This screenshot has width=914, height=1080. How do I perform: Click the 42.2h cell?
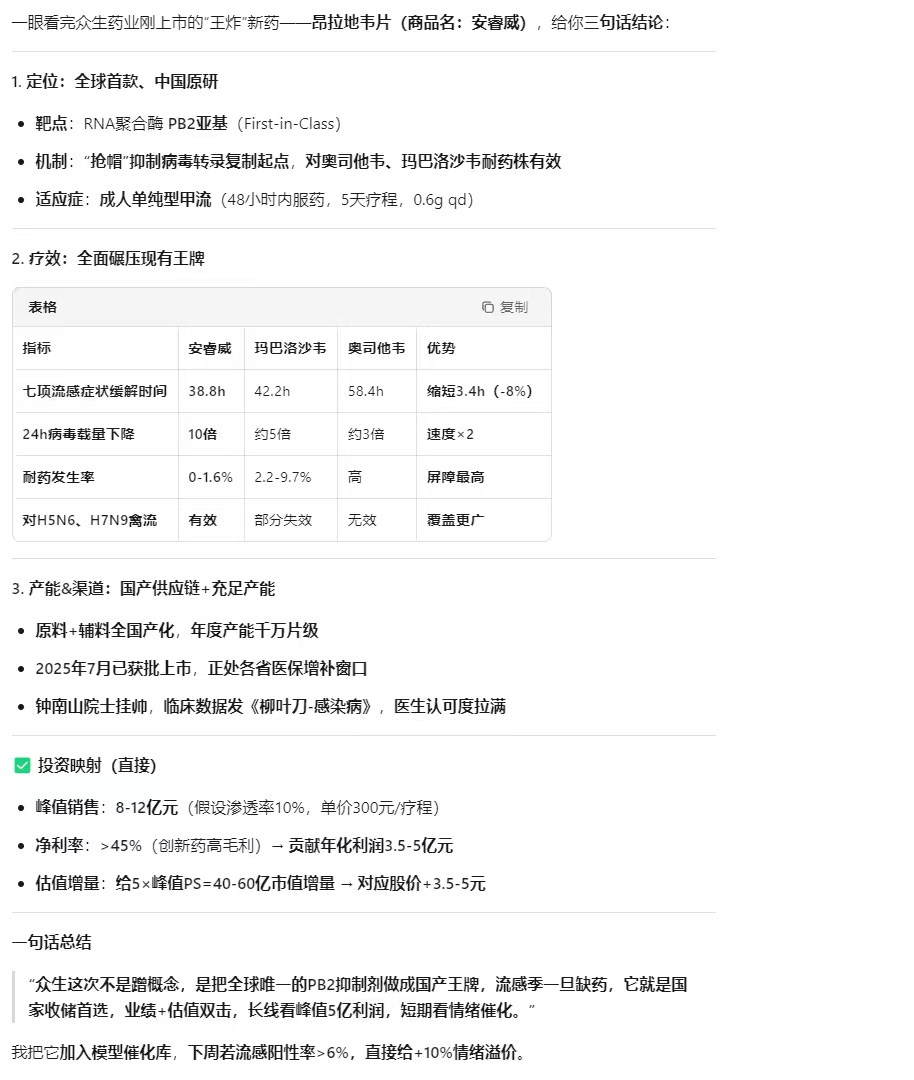[272, 391]
